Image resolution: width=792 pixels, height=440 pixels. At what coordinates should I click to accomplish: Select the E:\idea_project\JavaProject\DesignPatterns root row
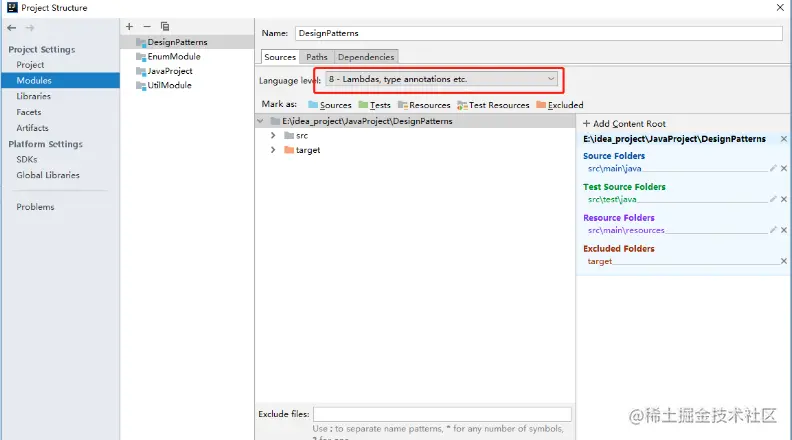click(x=415, y=121)
